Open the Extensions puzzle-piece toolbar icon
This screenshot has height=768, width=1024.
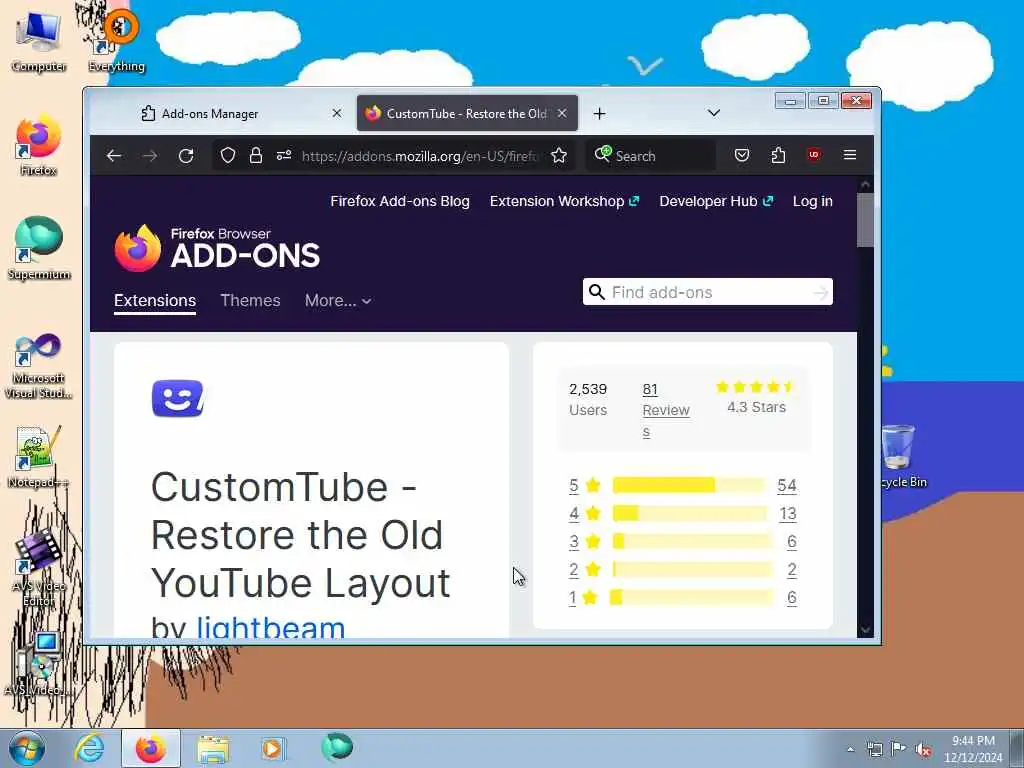[x=778, y=155]
